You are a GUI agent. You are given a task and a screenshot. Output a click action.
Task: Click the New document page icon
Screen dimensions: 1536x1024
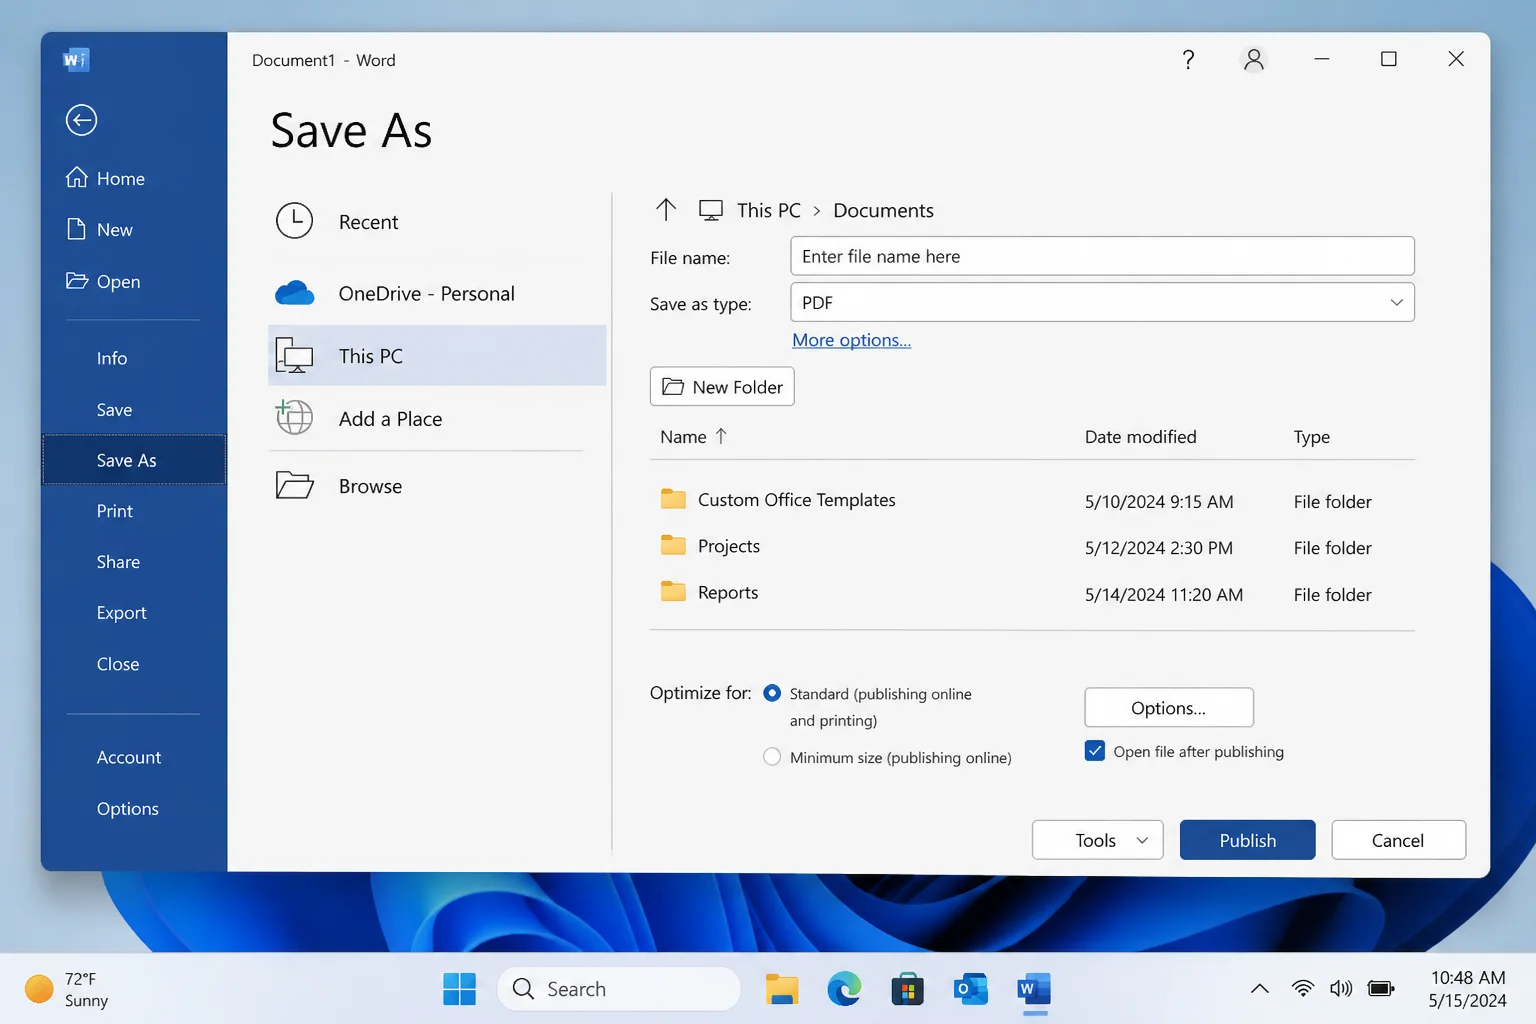(76, 229)
